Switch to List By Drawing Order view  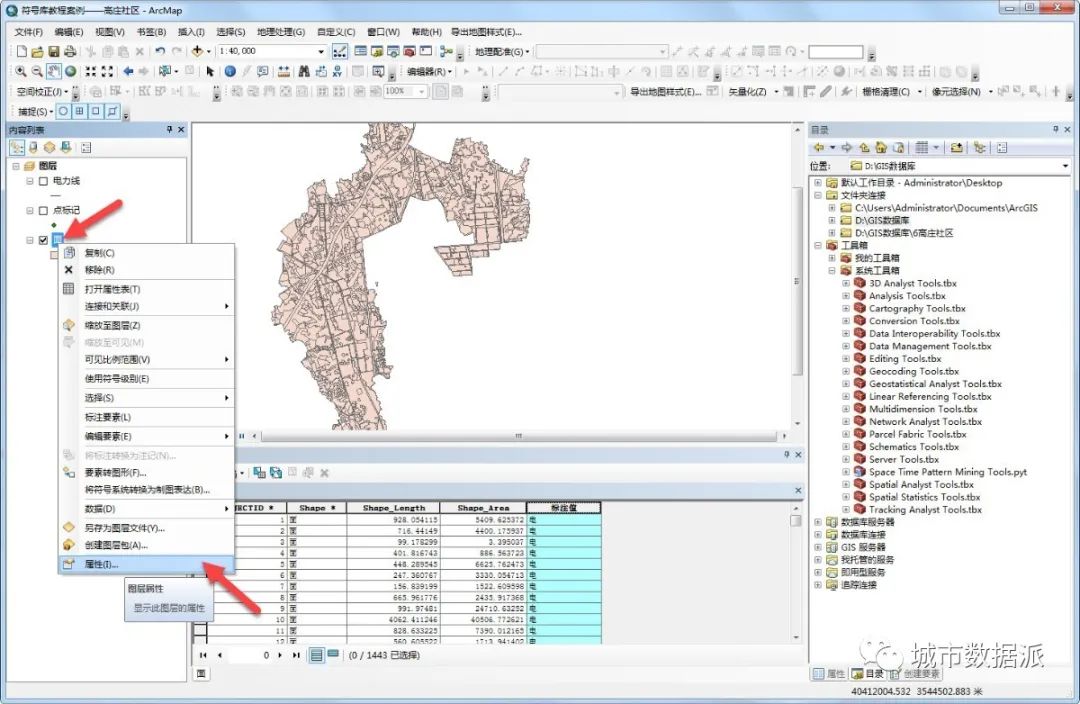(x=17, y=147)
